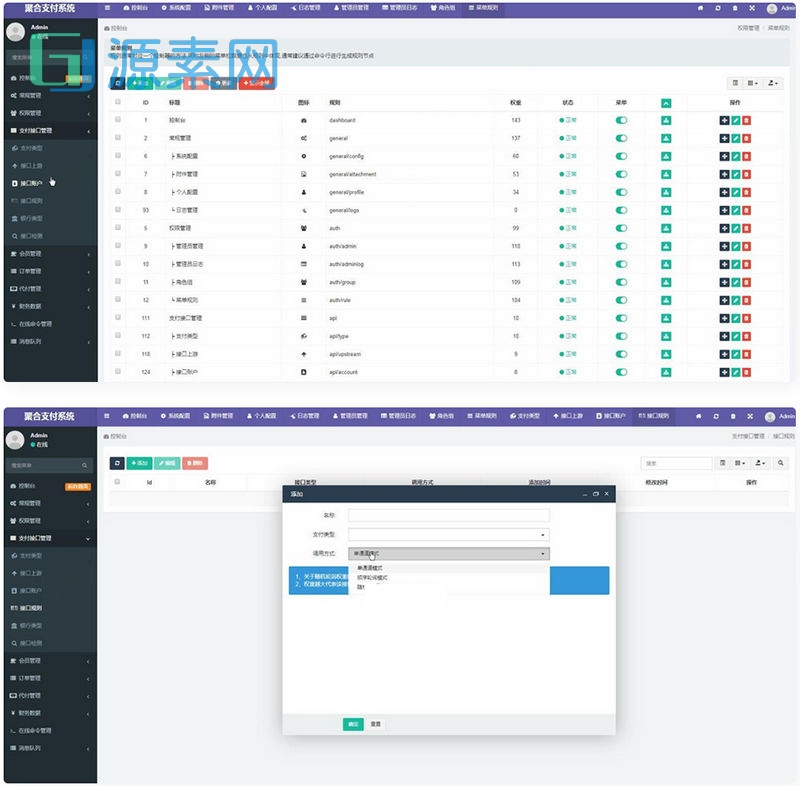Click the 名称 input field in the 添加 dialog
The width and height of the screenshot is (800, 786).
tap(448, 515)
